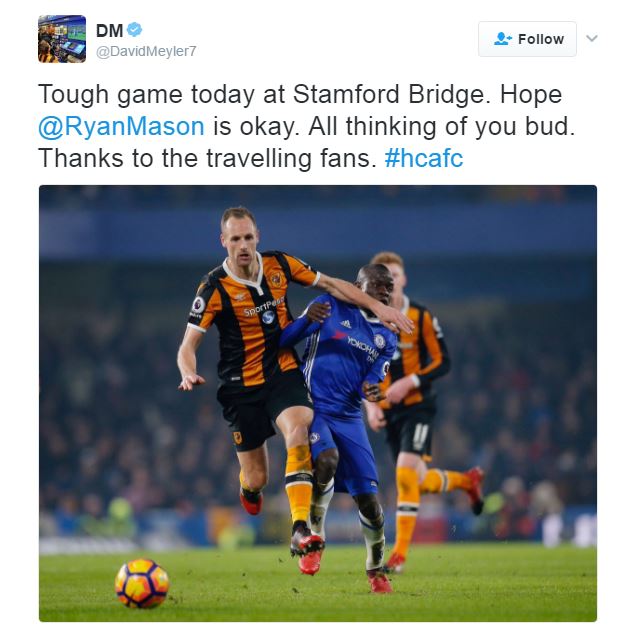Click the football in the photo
636x633 pixels.
pyautogui.click(x=142, y=583)
